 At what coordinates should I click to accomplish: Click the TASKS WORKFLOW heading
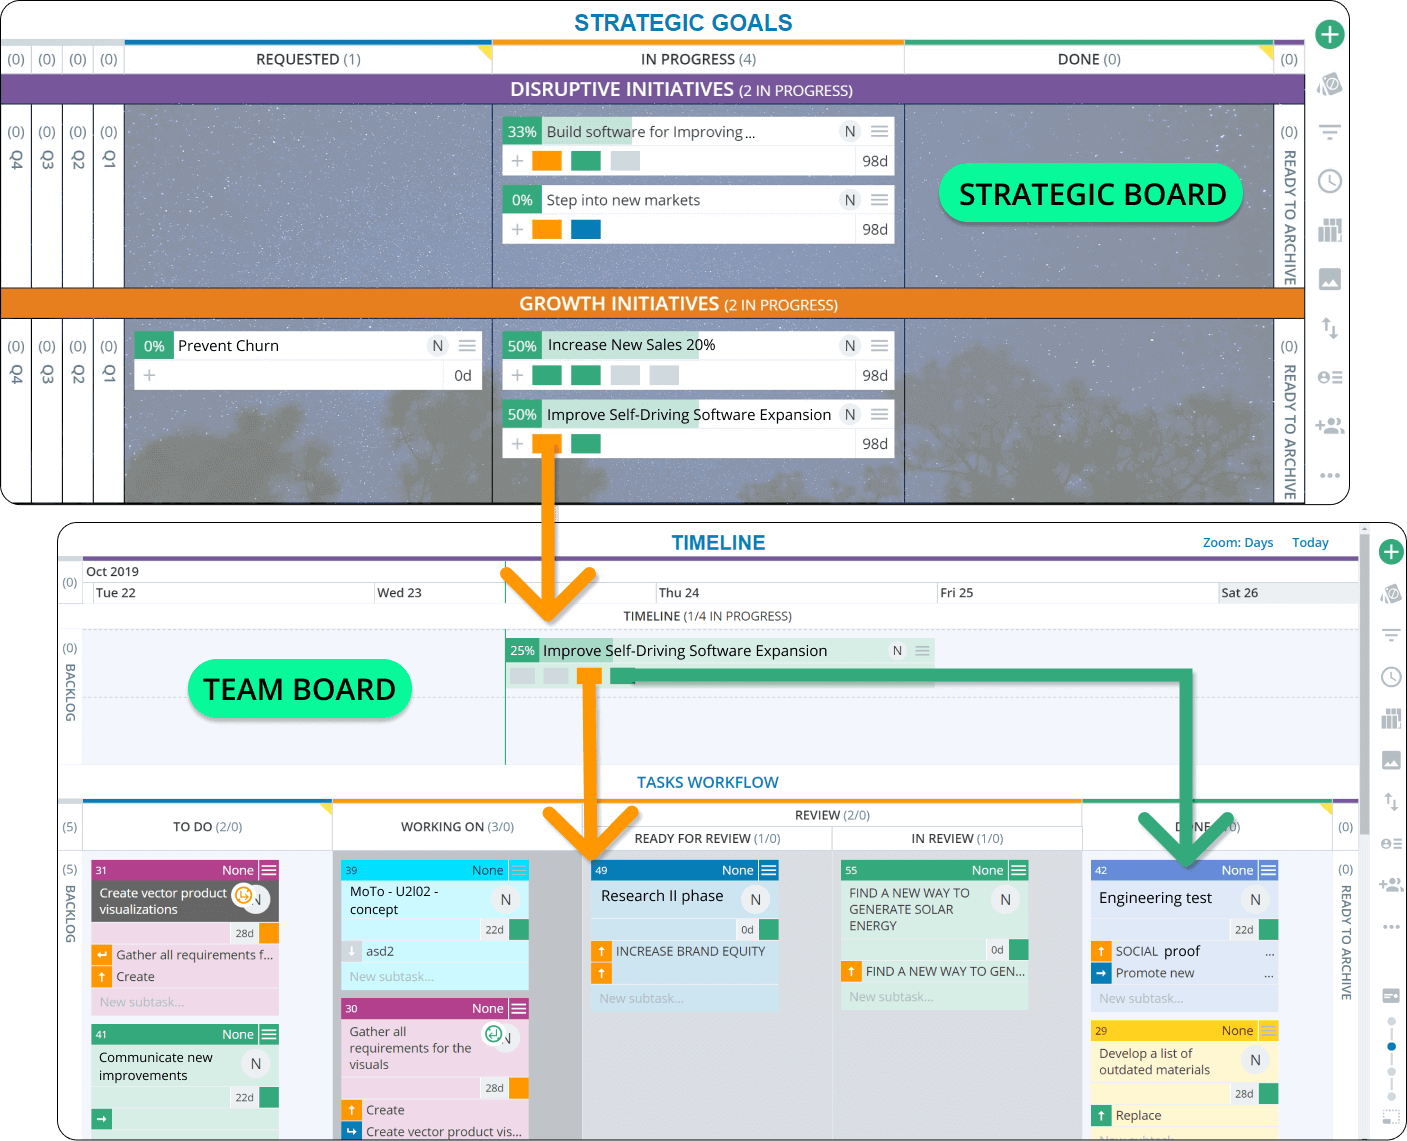(708, 783)
